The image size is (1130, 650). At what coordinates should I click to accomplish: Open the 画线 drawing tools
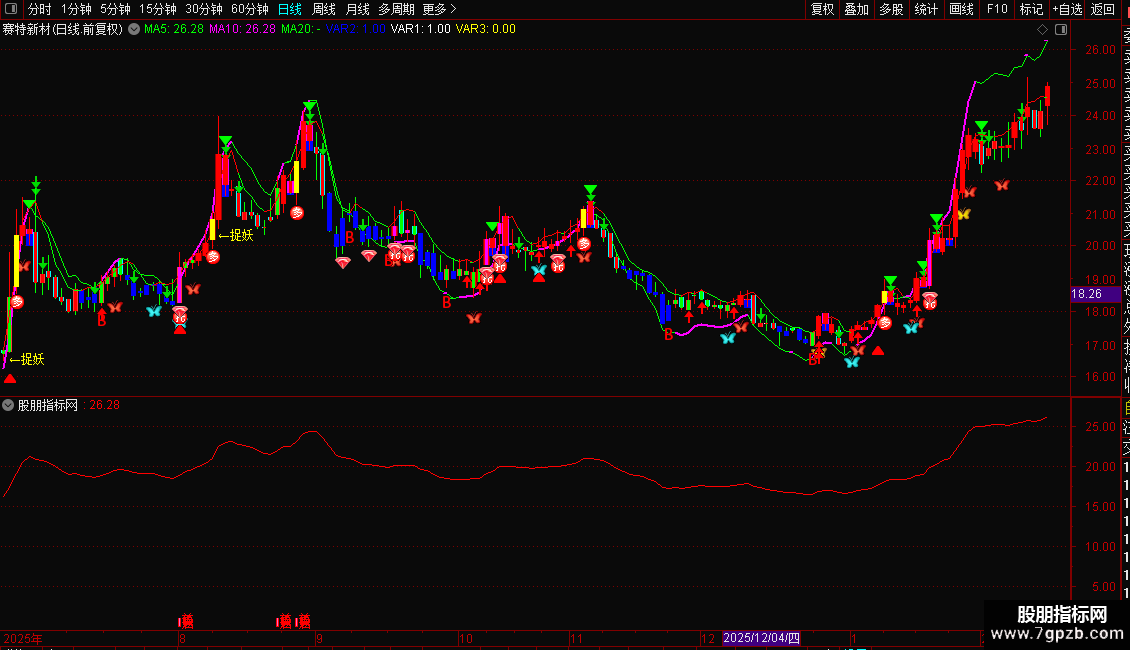coord(961,9)
